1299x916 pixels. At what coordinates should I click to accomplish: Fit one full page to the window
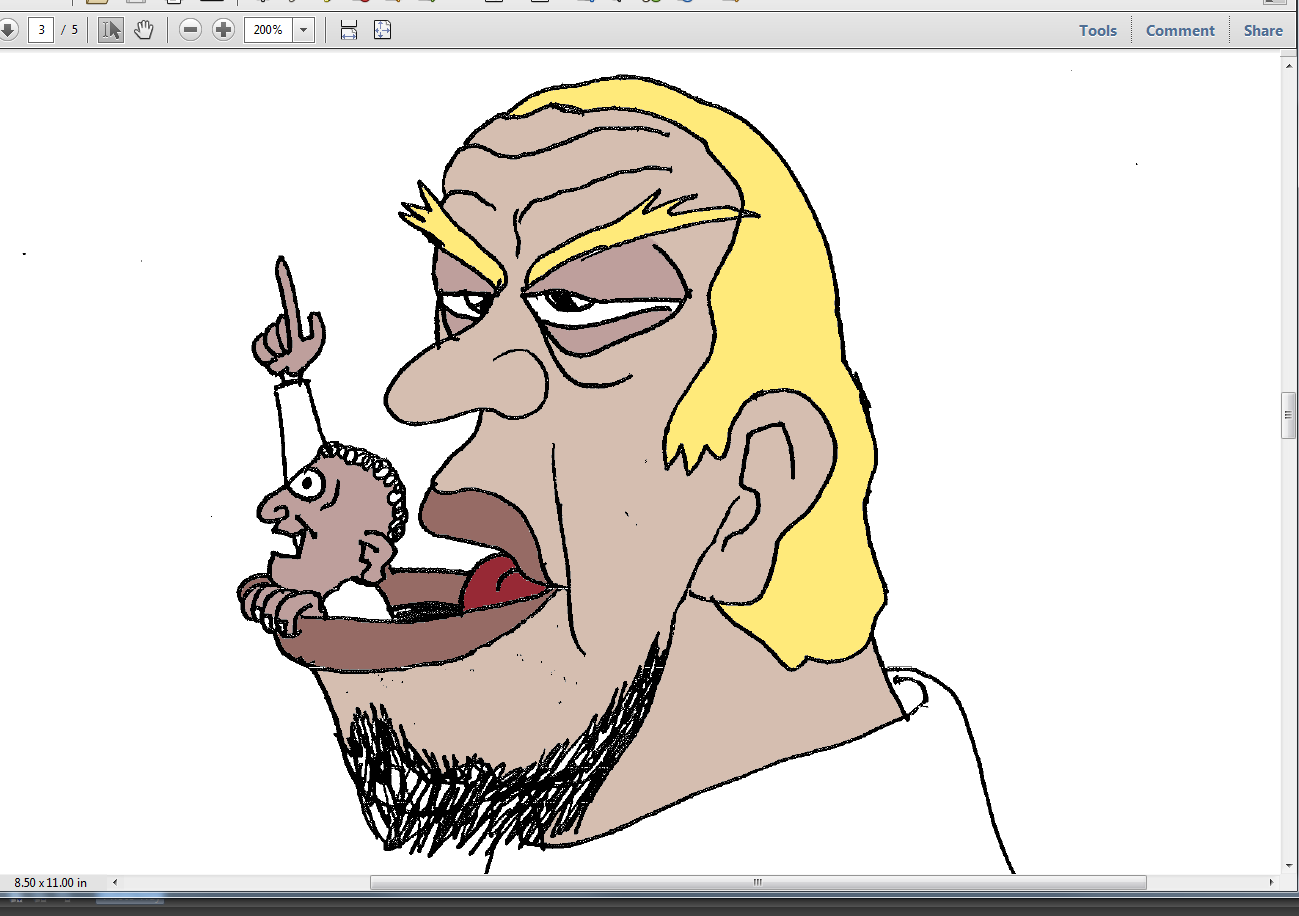382,30
